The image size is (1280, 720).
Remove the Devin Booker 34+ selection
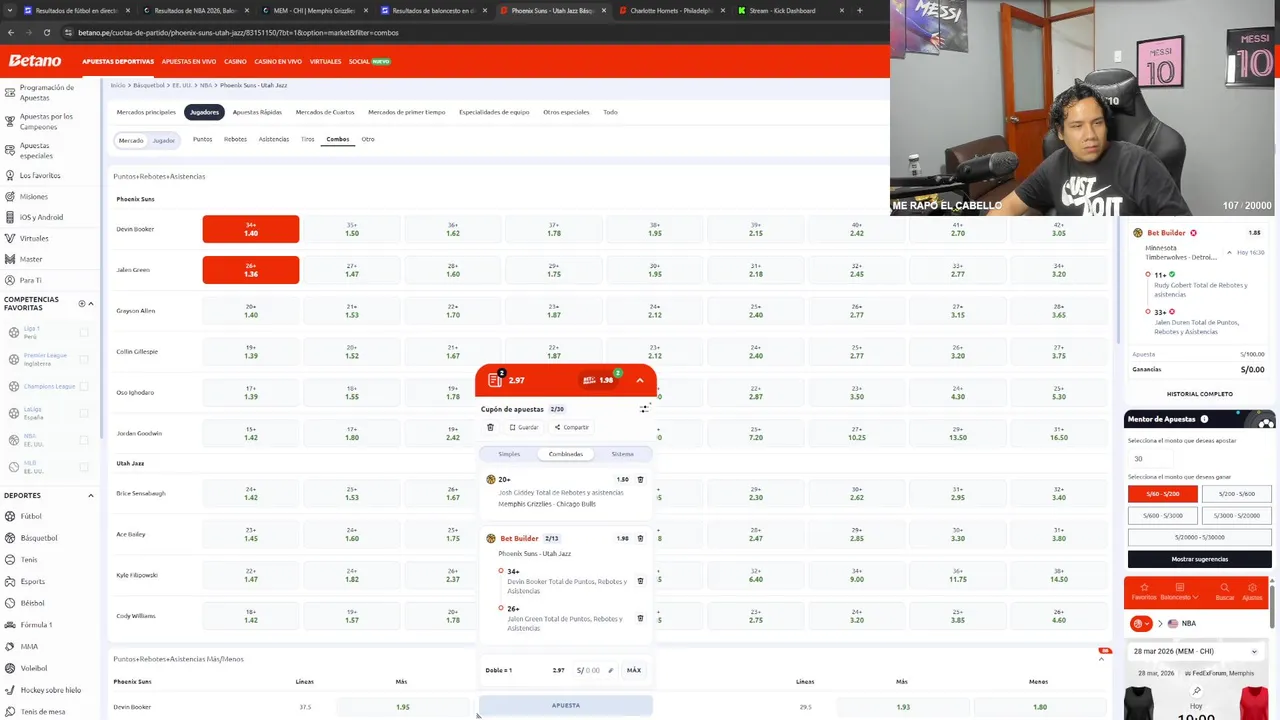click(641, 581)
